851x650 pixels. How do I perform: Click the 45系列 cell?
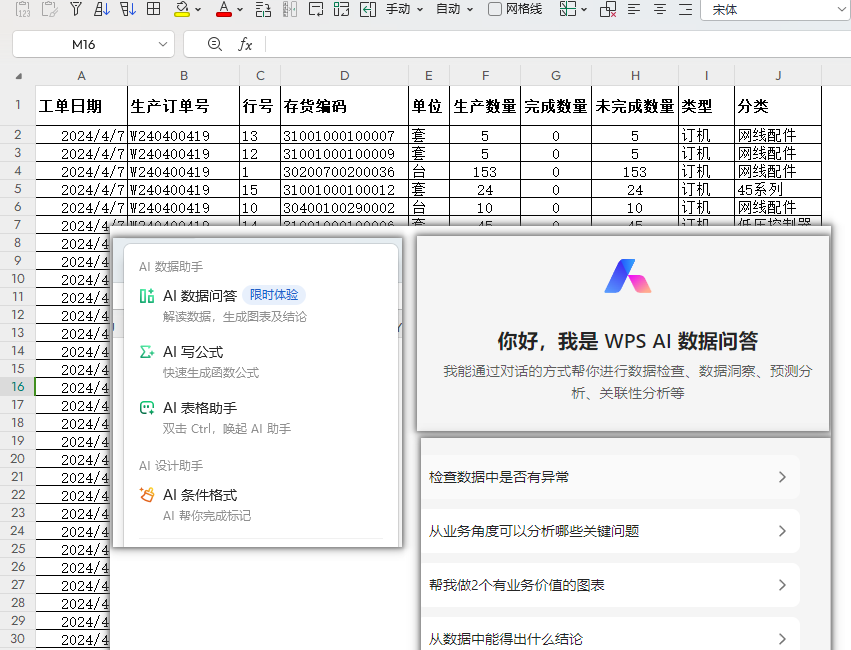778,189
